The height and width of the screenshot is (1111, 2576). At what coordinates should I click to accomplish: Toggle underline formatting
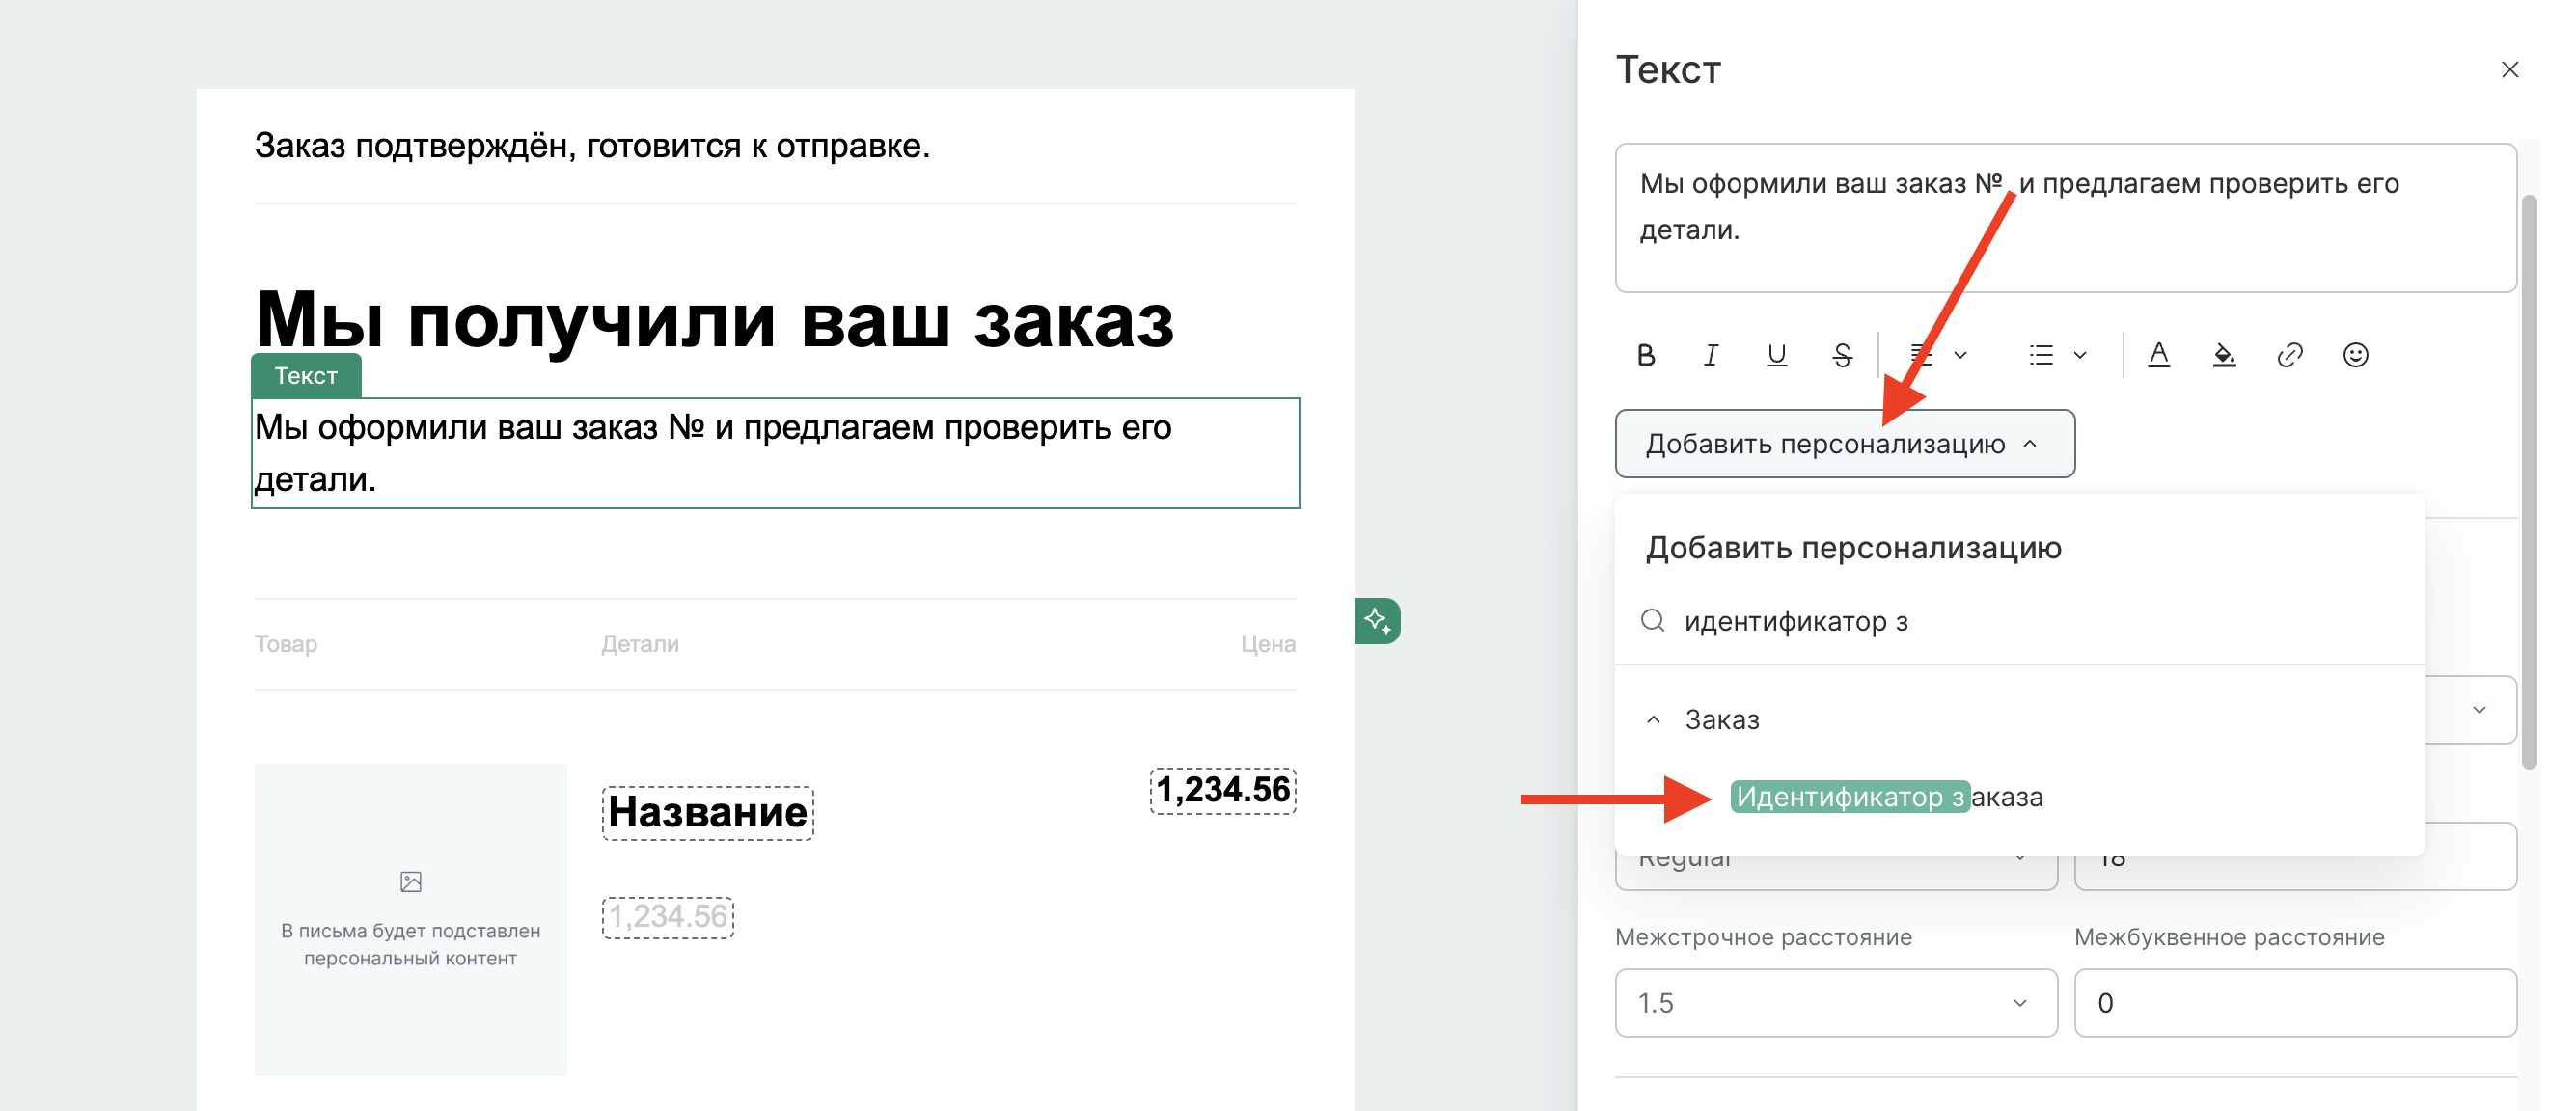[x=1776, y=355]
